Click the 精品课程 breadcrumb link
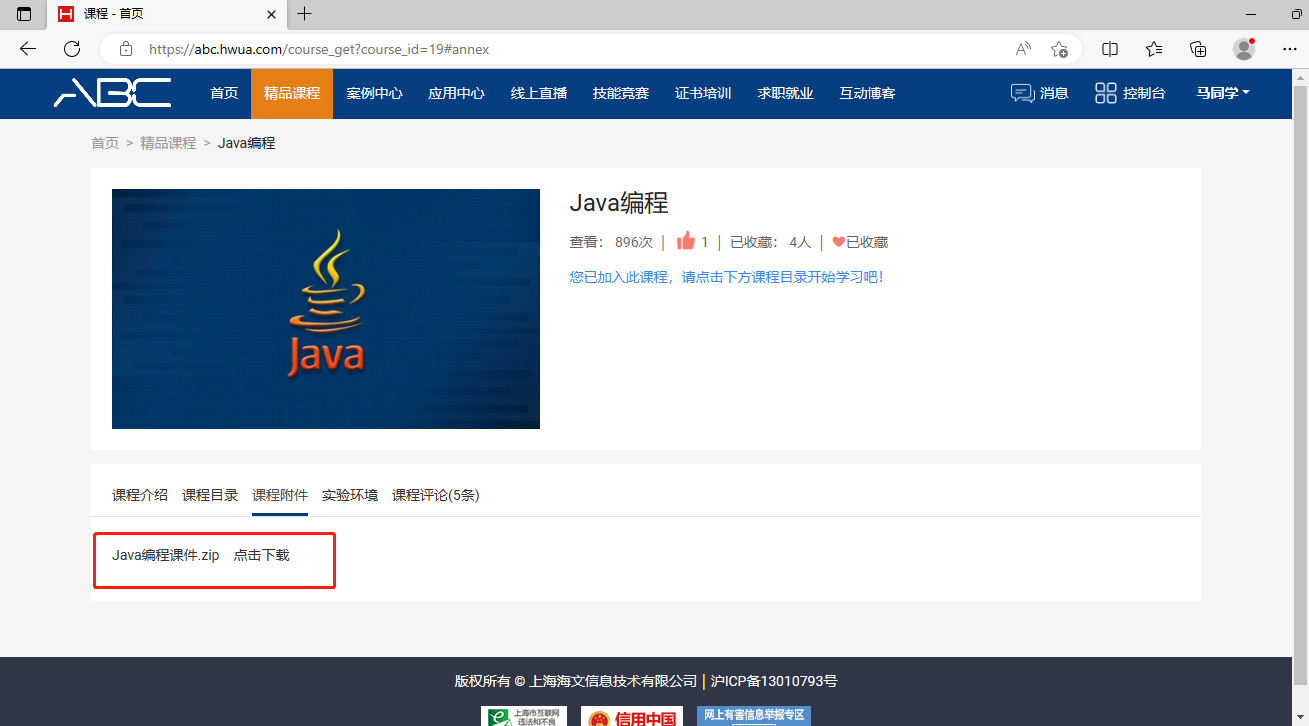 point(168,143)
